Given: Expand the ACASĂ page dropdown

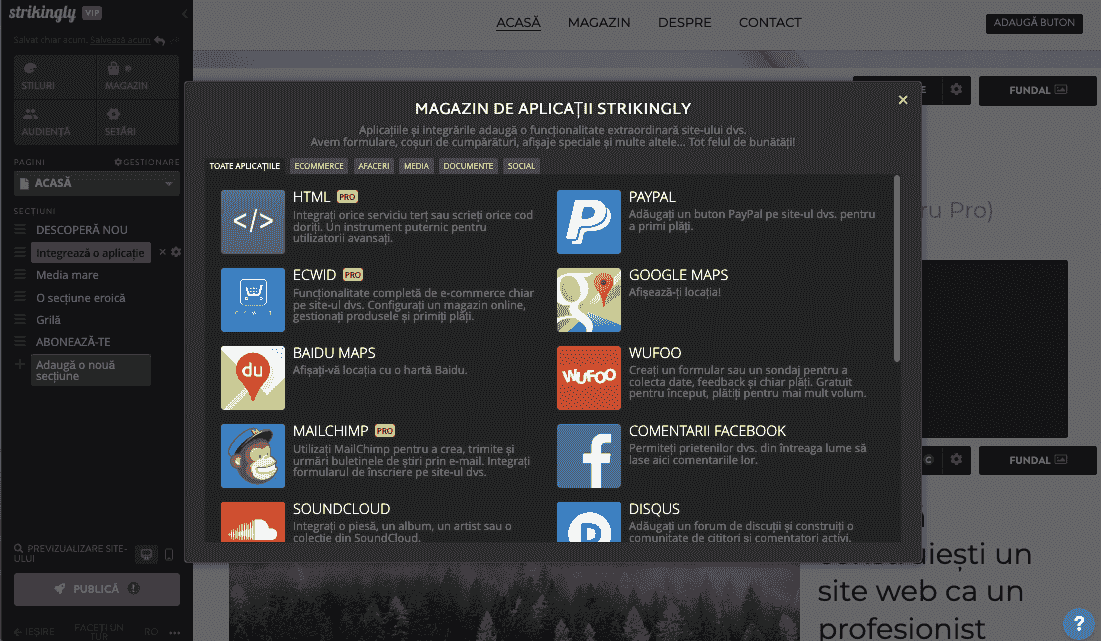Looking at the screenshot, I should click(97, 183).
